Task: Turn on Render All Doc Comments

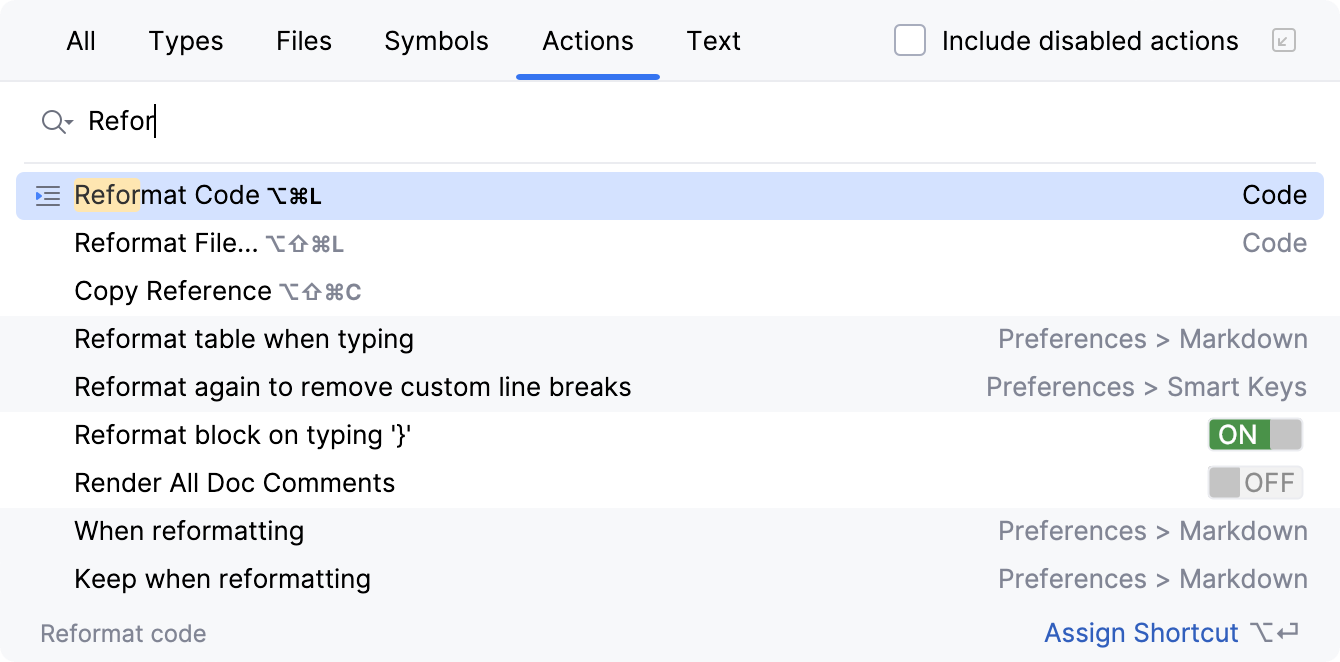Action: pos(1254,482)
